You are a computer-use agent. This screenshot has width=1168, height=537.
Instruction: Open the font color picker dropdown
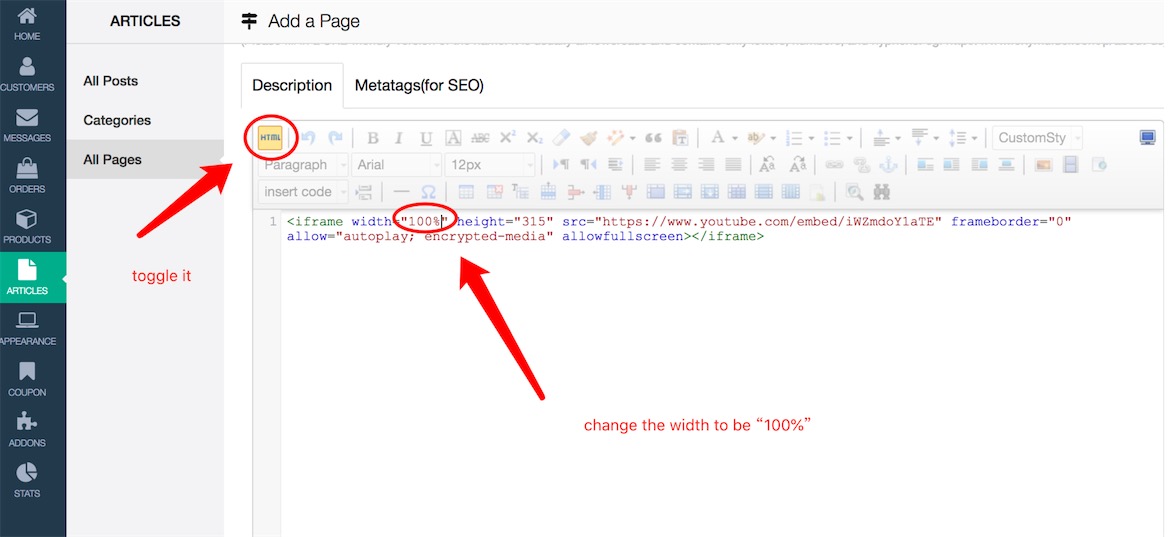point(734,138)
